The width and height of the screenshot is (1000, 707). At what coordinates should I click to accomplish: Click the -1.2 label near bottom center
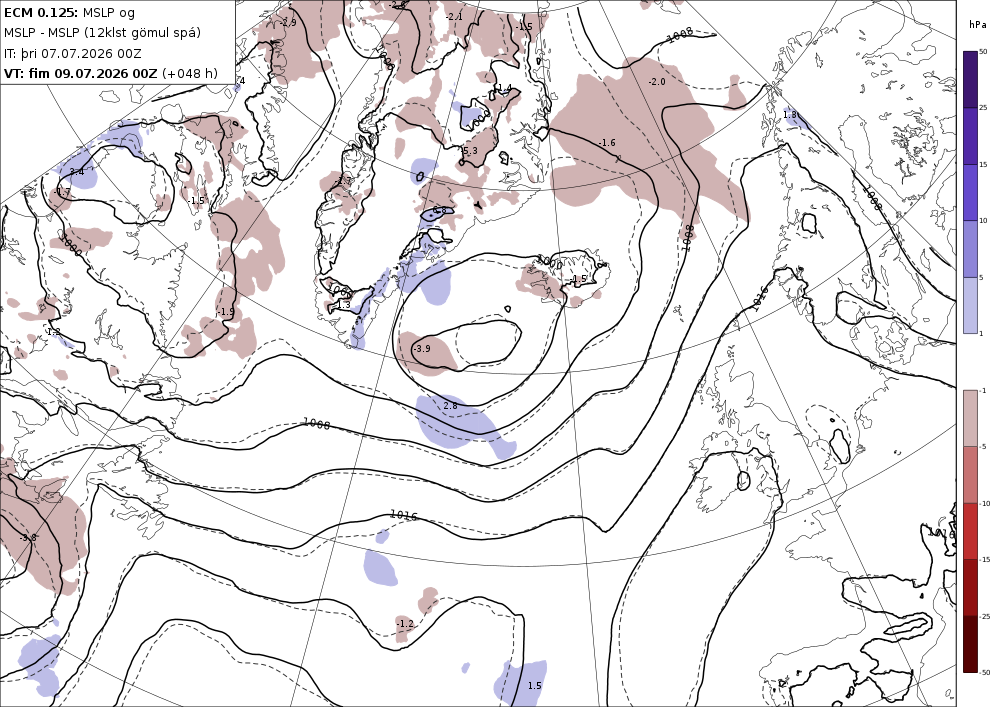pos(405,623)
